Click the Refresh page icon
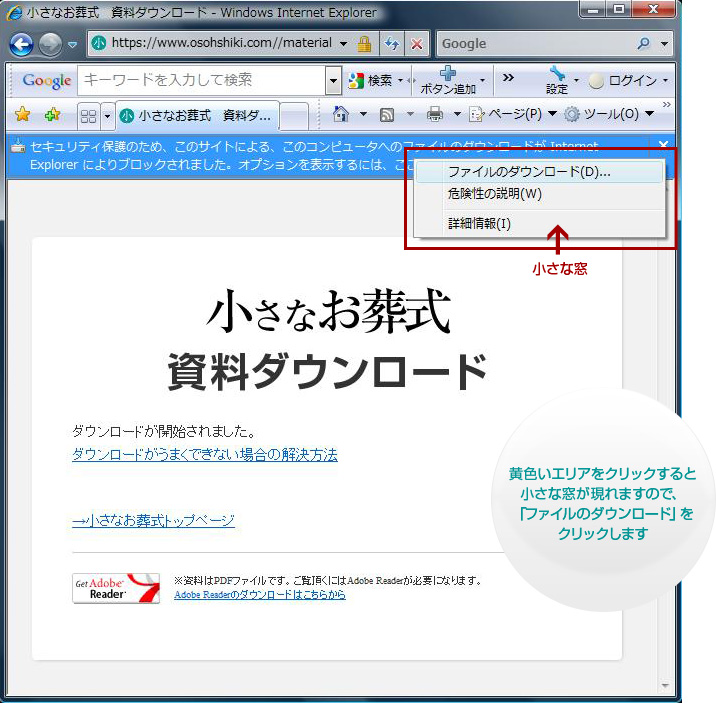The height and width of the screenshot is (703, 716). [391, 44]
